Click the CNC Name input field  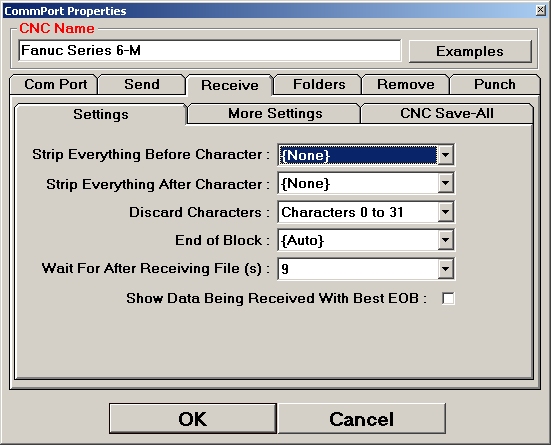209,51
